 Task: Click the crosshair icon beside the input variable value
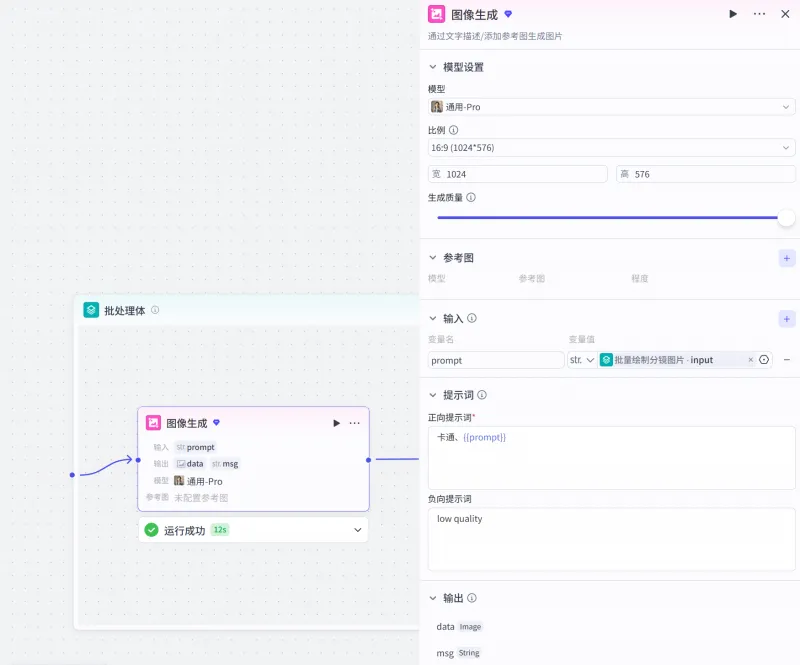point(762,360)
